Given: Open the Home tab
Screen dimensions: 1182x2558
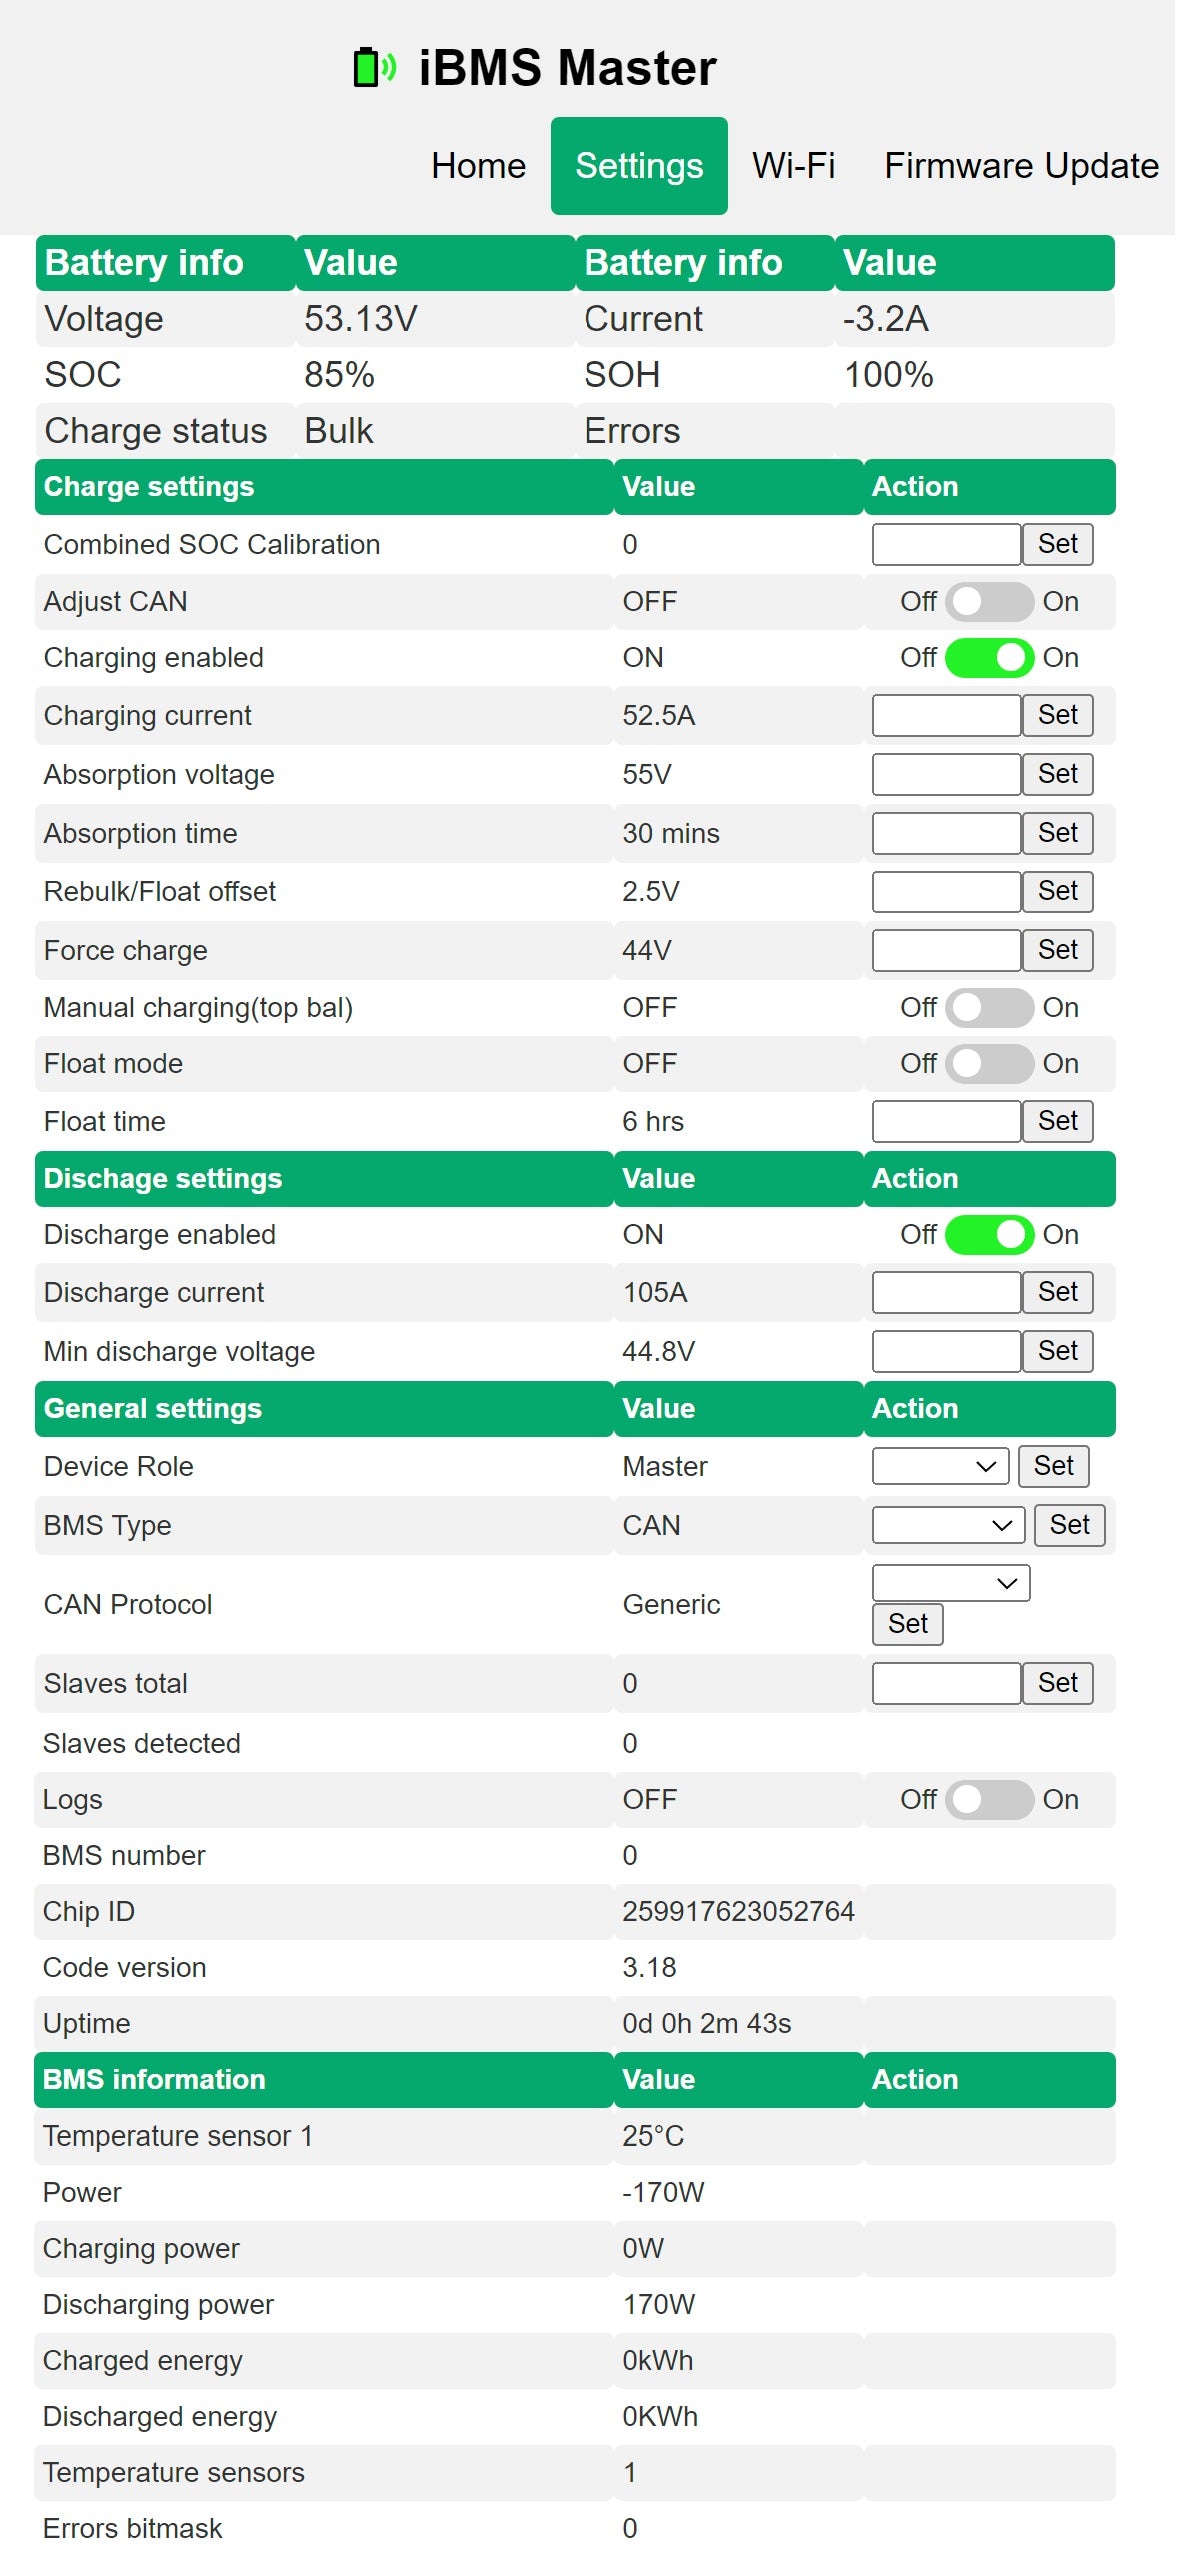Looking at the screenshot, I should [478, 166].
